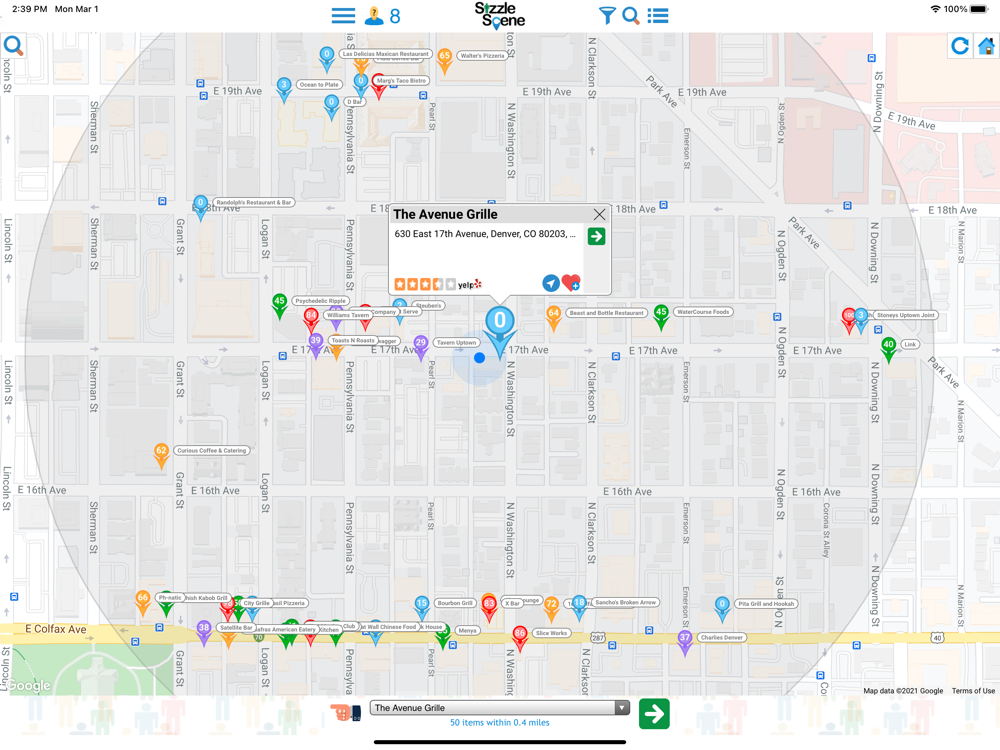Screen dimensions: 1000x750
Task: Open the filter funnel icon
Action: pyautogui.click(x=607, y=16)
